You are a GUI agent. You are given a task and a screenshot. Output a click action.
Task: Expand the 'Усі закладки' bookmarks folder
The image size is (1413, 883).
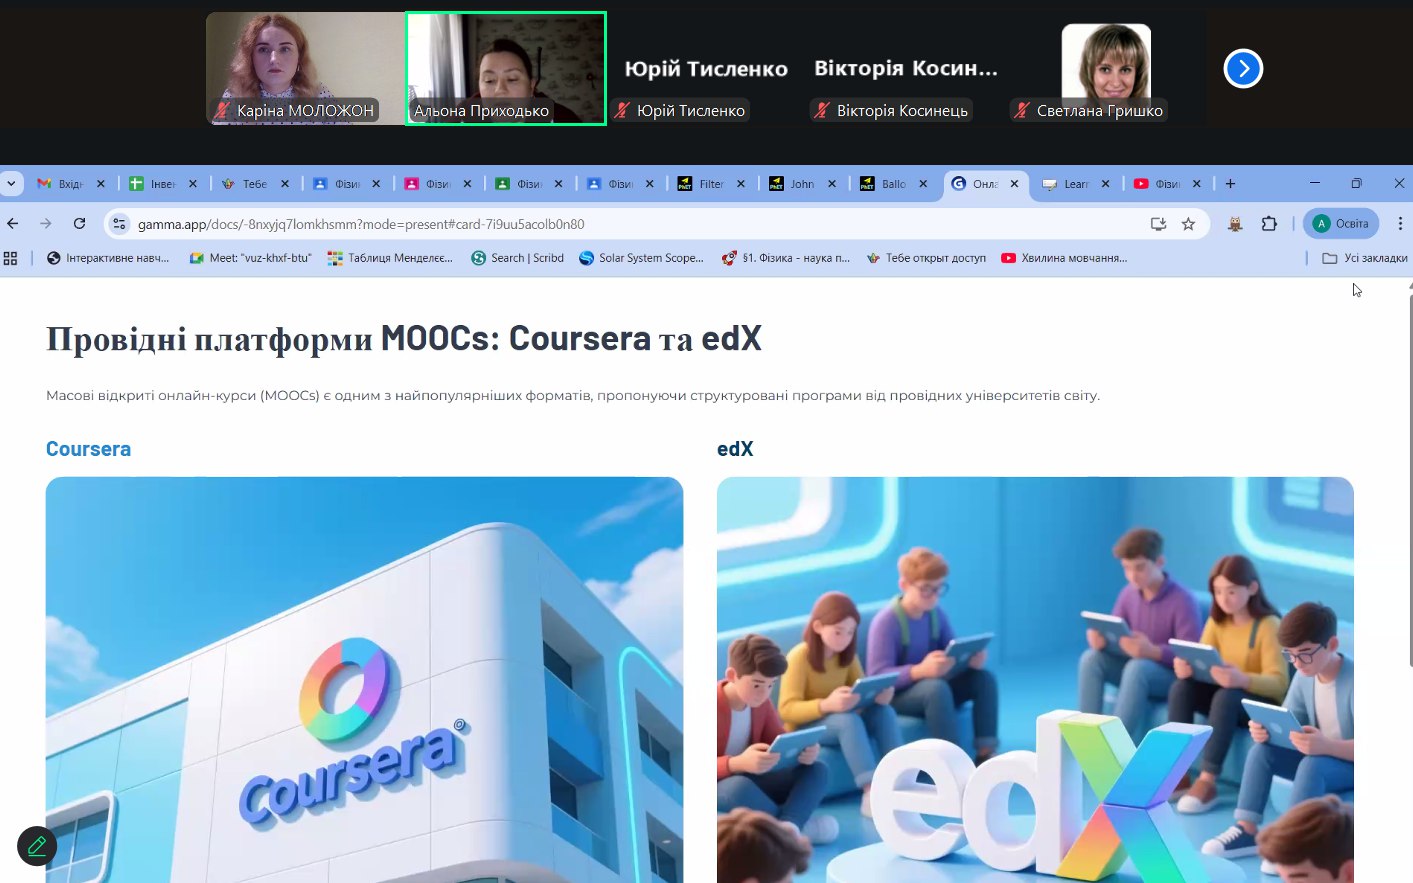click(x=1364, y=258)
